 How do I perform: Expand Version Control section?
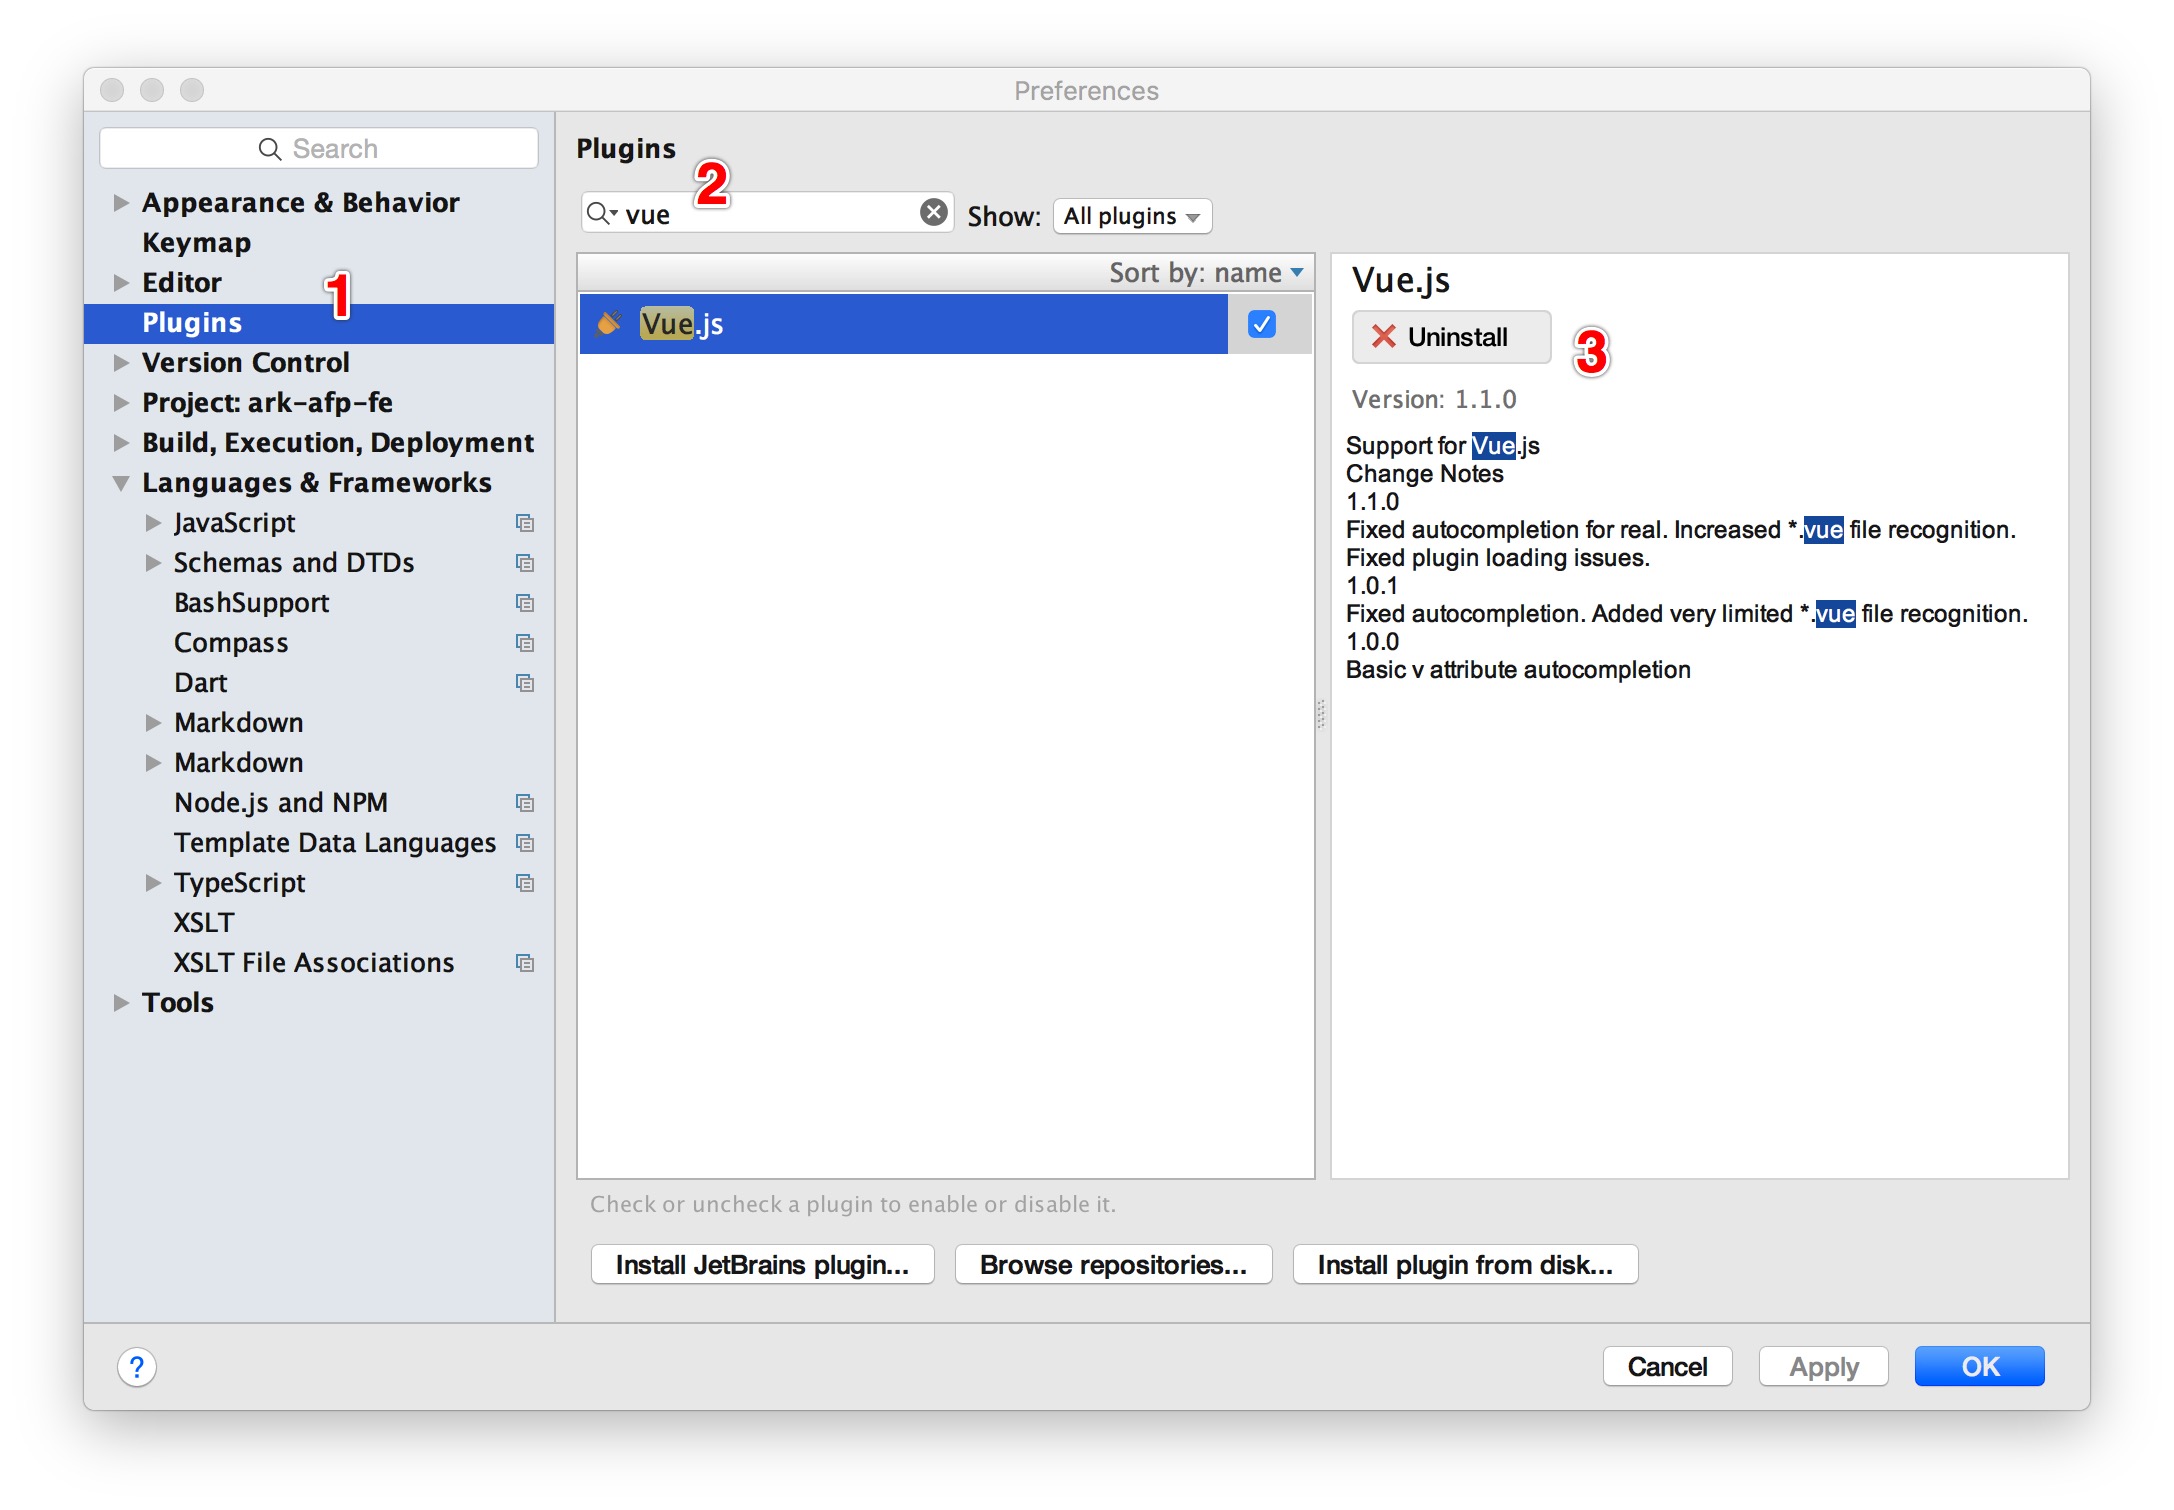coord(121,363)
